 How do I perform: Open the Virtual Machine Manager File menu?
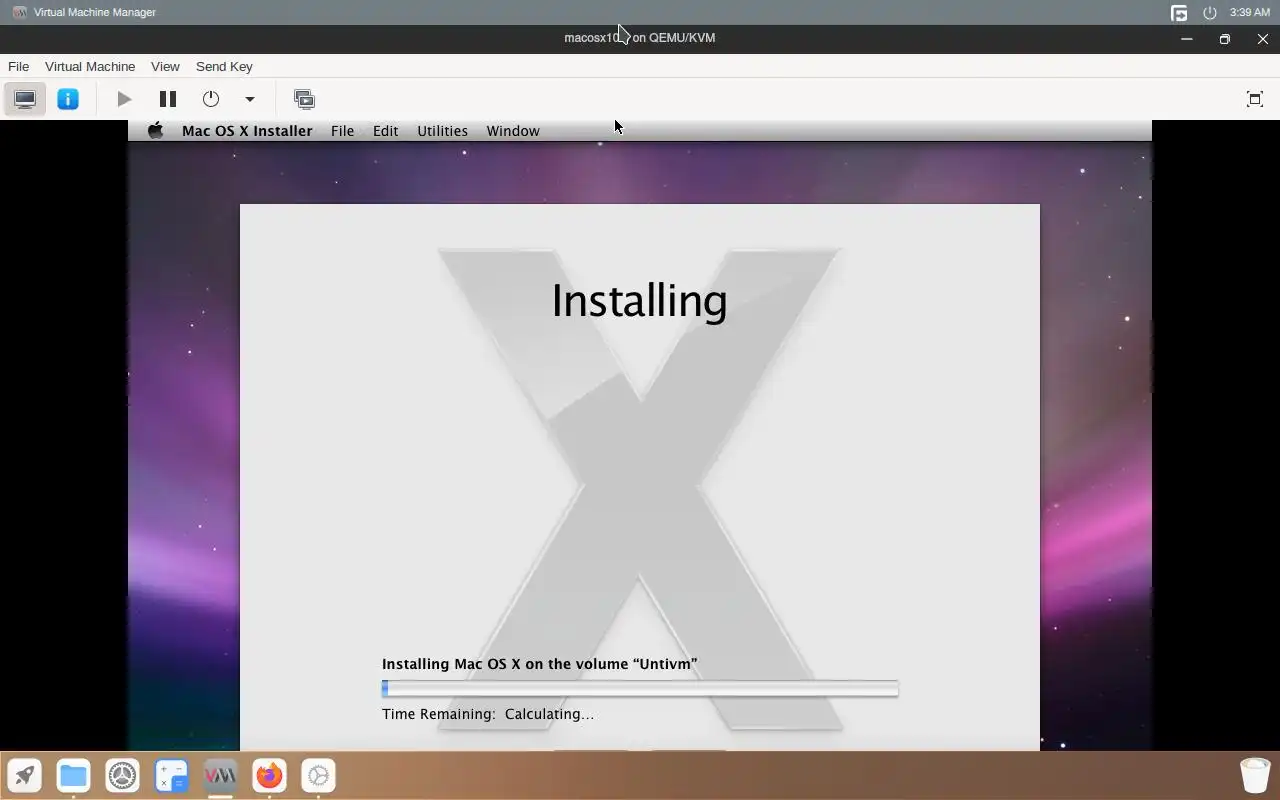click(x=18, y=66)
